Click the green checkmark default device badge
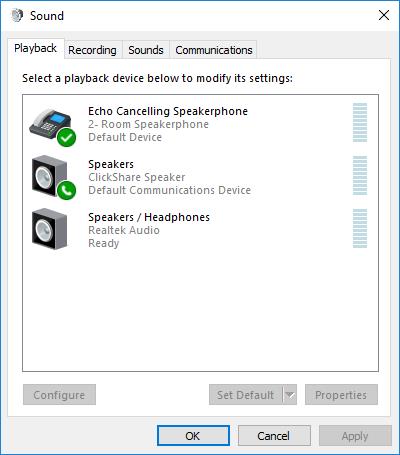Image resolution: width=400 pixels, height=455 pixels. [x=66, y=137]
